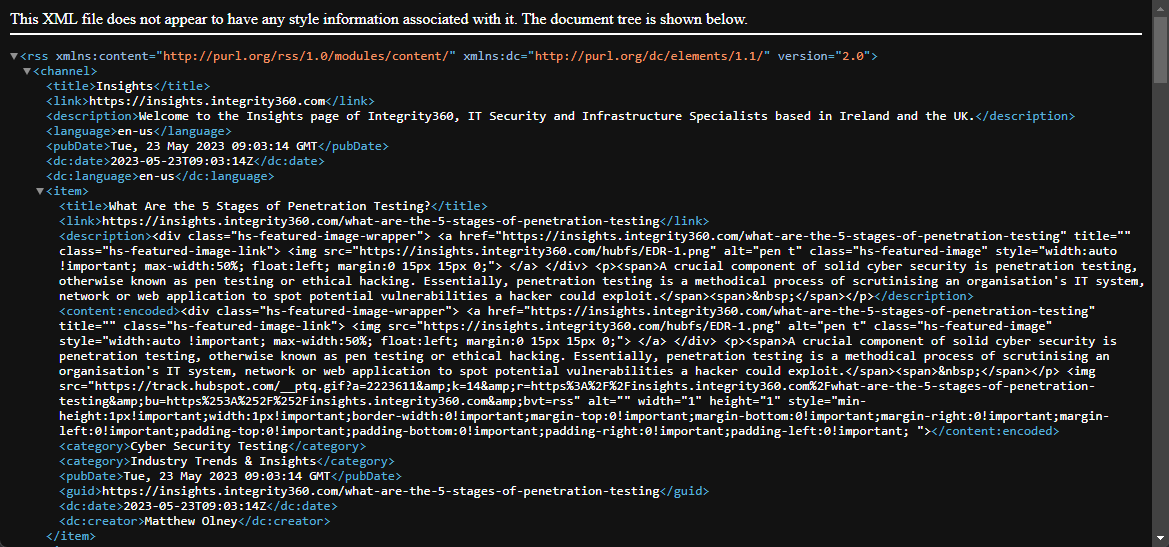The height and width of the screenshot is (547, 1169).
Task: Collapse the rss root element triangle
Action: 12,56
